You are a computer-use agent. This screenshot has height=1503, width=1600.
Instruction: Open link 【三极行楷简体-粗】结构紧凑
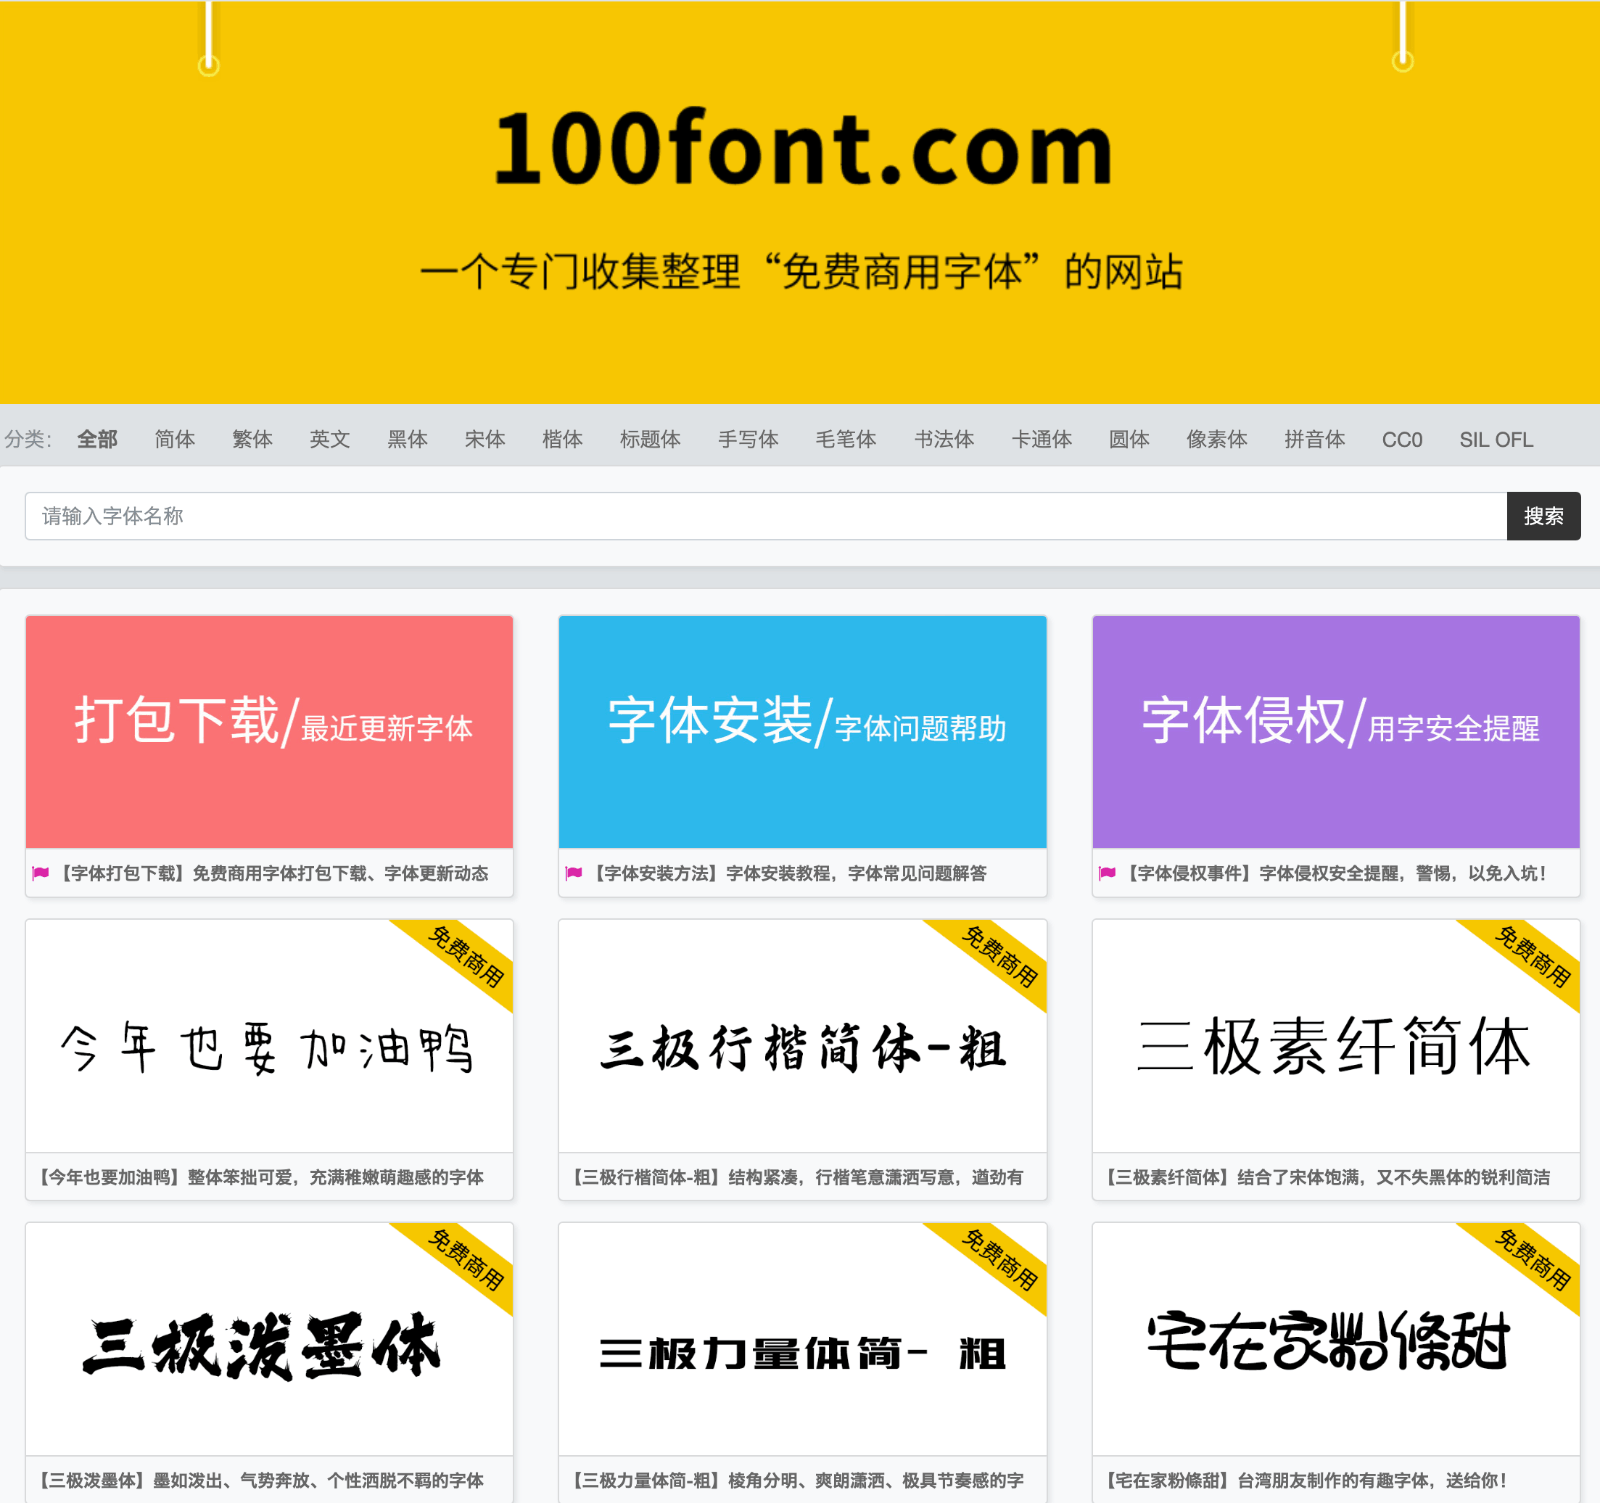pos(797,1177)
